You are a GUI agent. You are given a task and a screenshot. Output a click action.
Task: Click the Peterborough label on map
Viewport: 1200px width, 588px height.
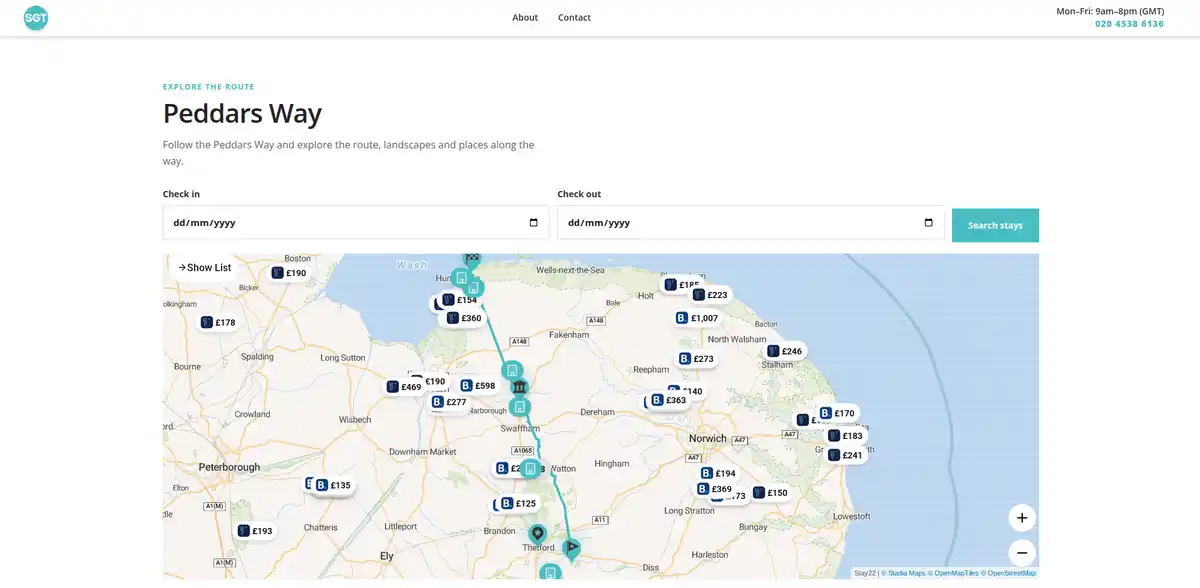(229, 467)
